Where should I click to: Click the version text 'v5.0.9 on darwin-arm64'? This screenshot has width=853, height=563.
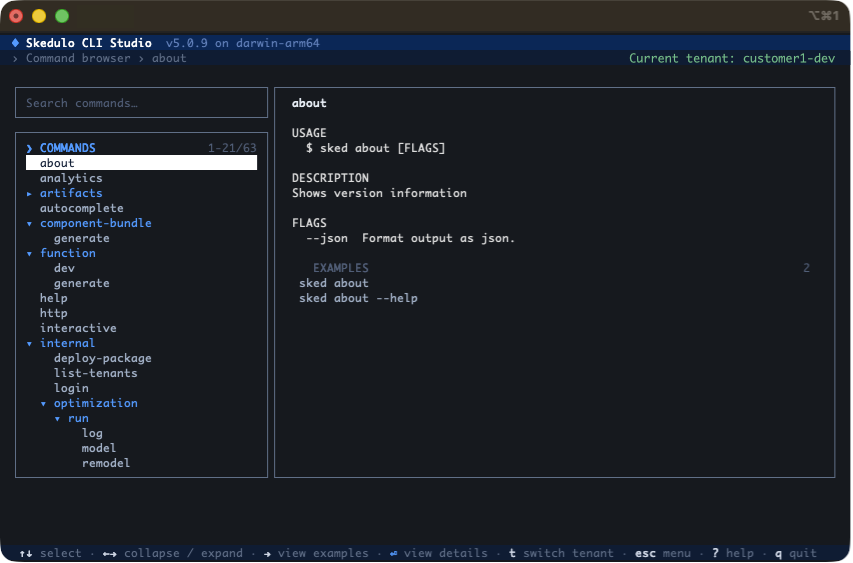[243, 43]
